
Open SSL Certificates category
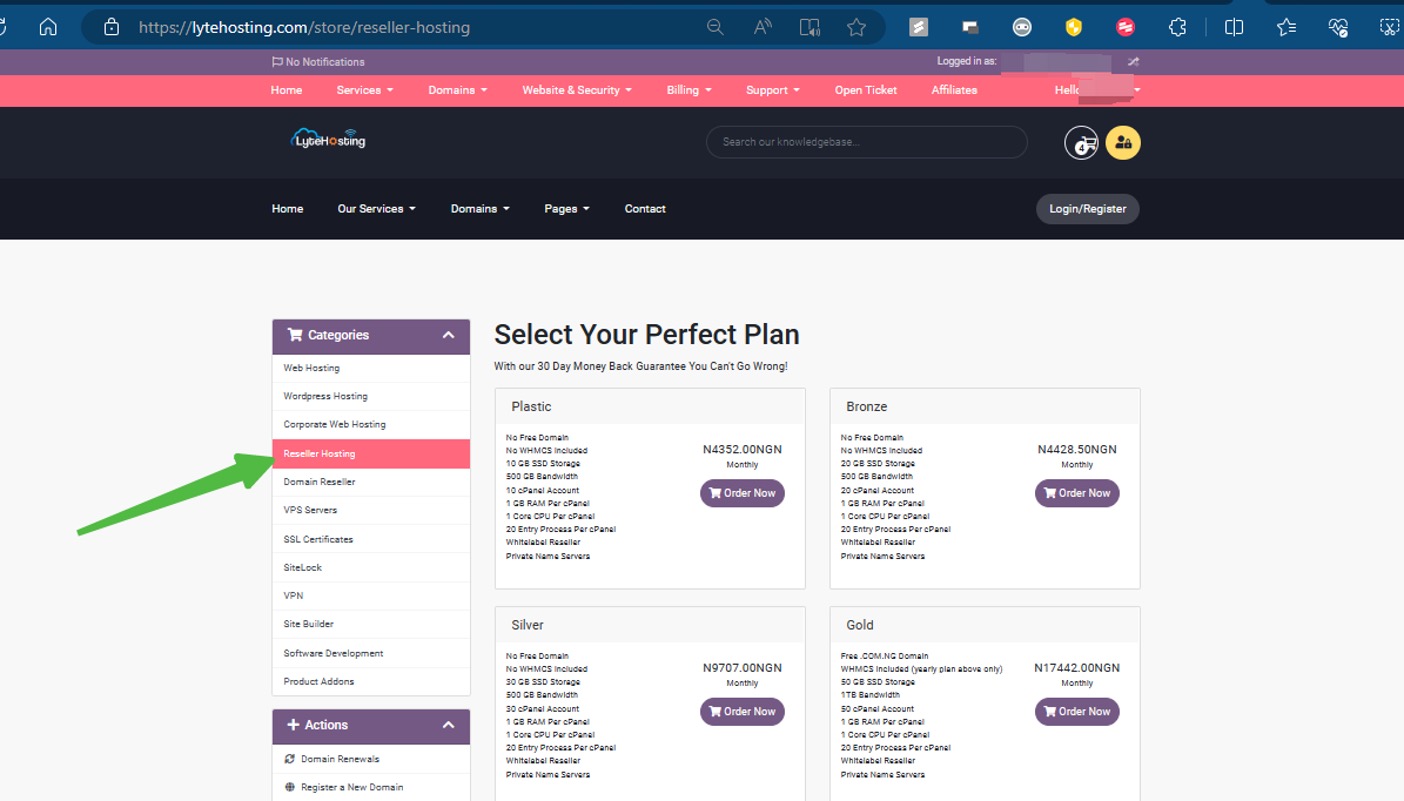[x=371, y=539]
